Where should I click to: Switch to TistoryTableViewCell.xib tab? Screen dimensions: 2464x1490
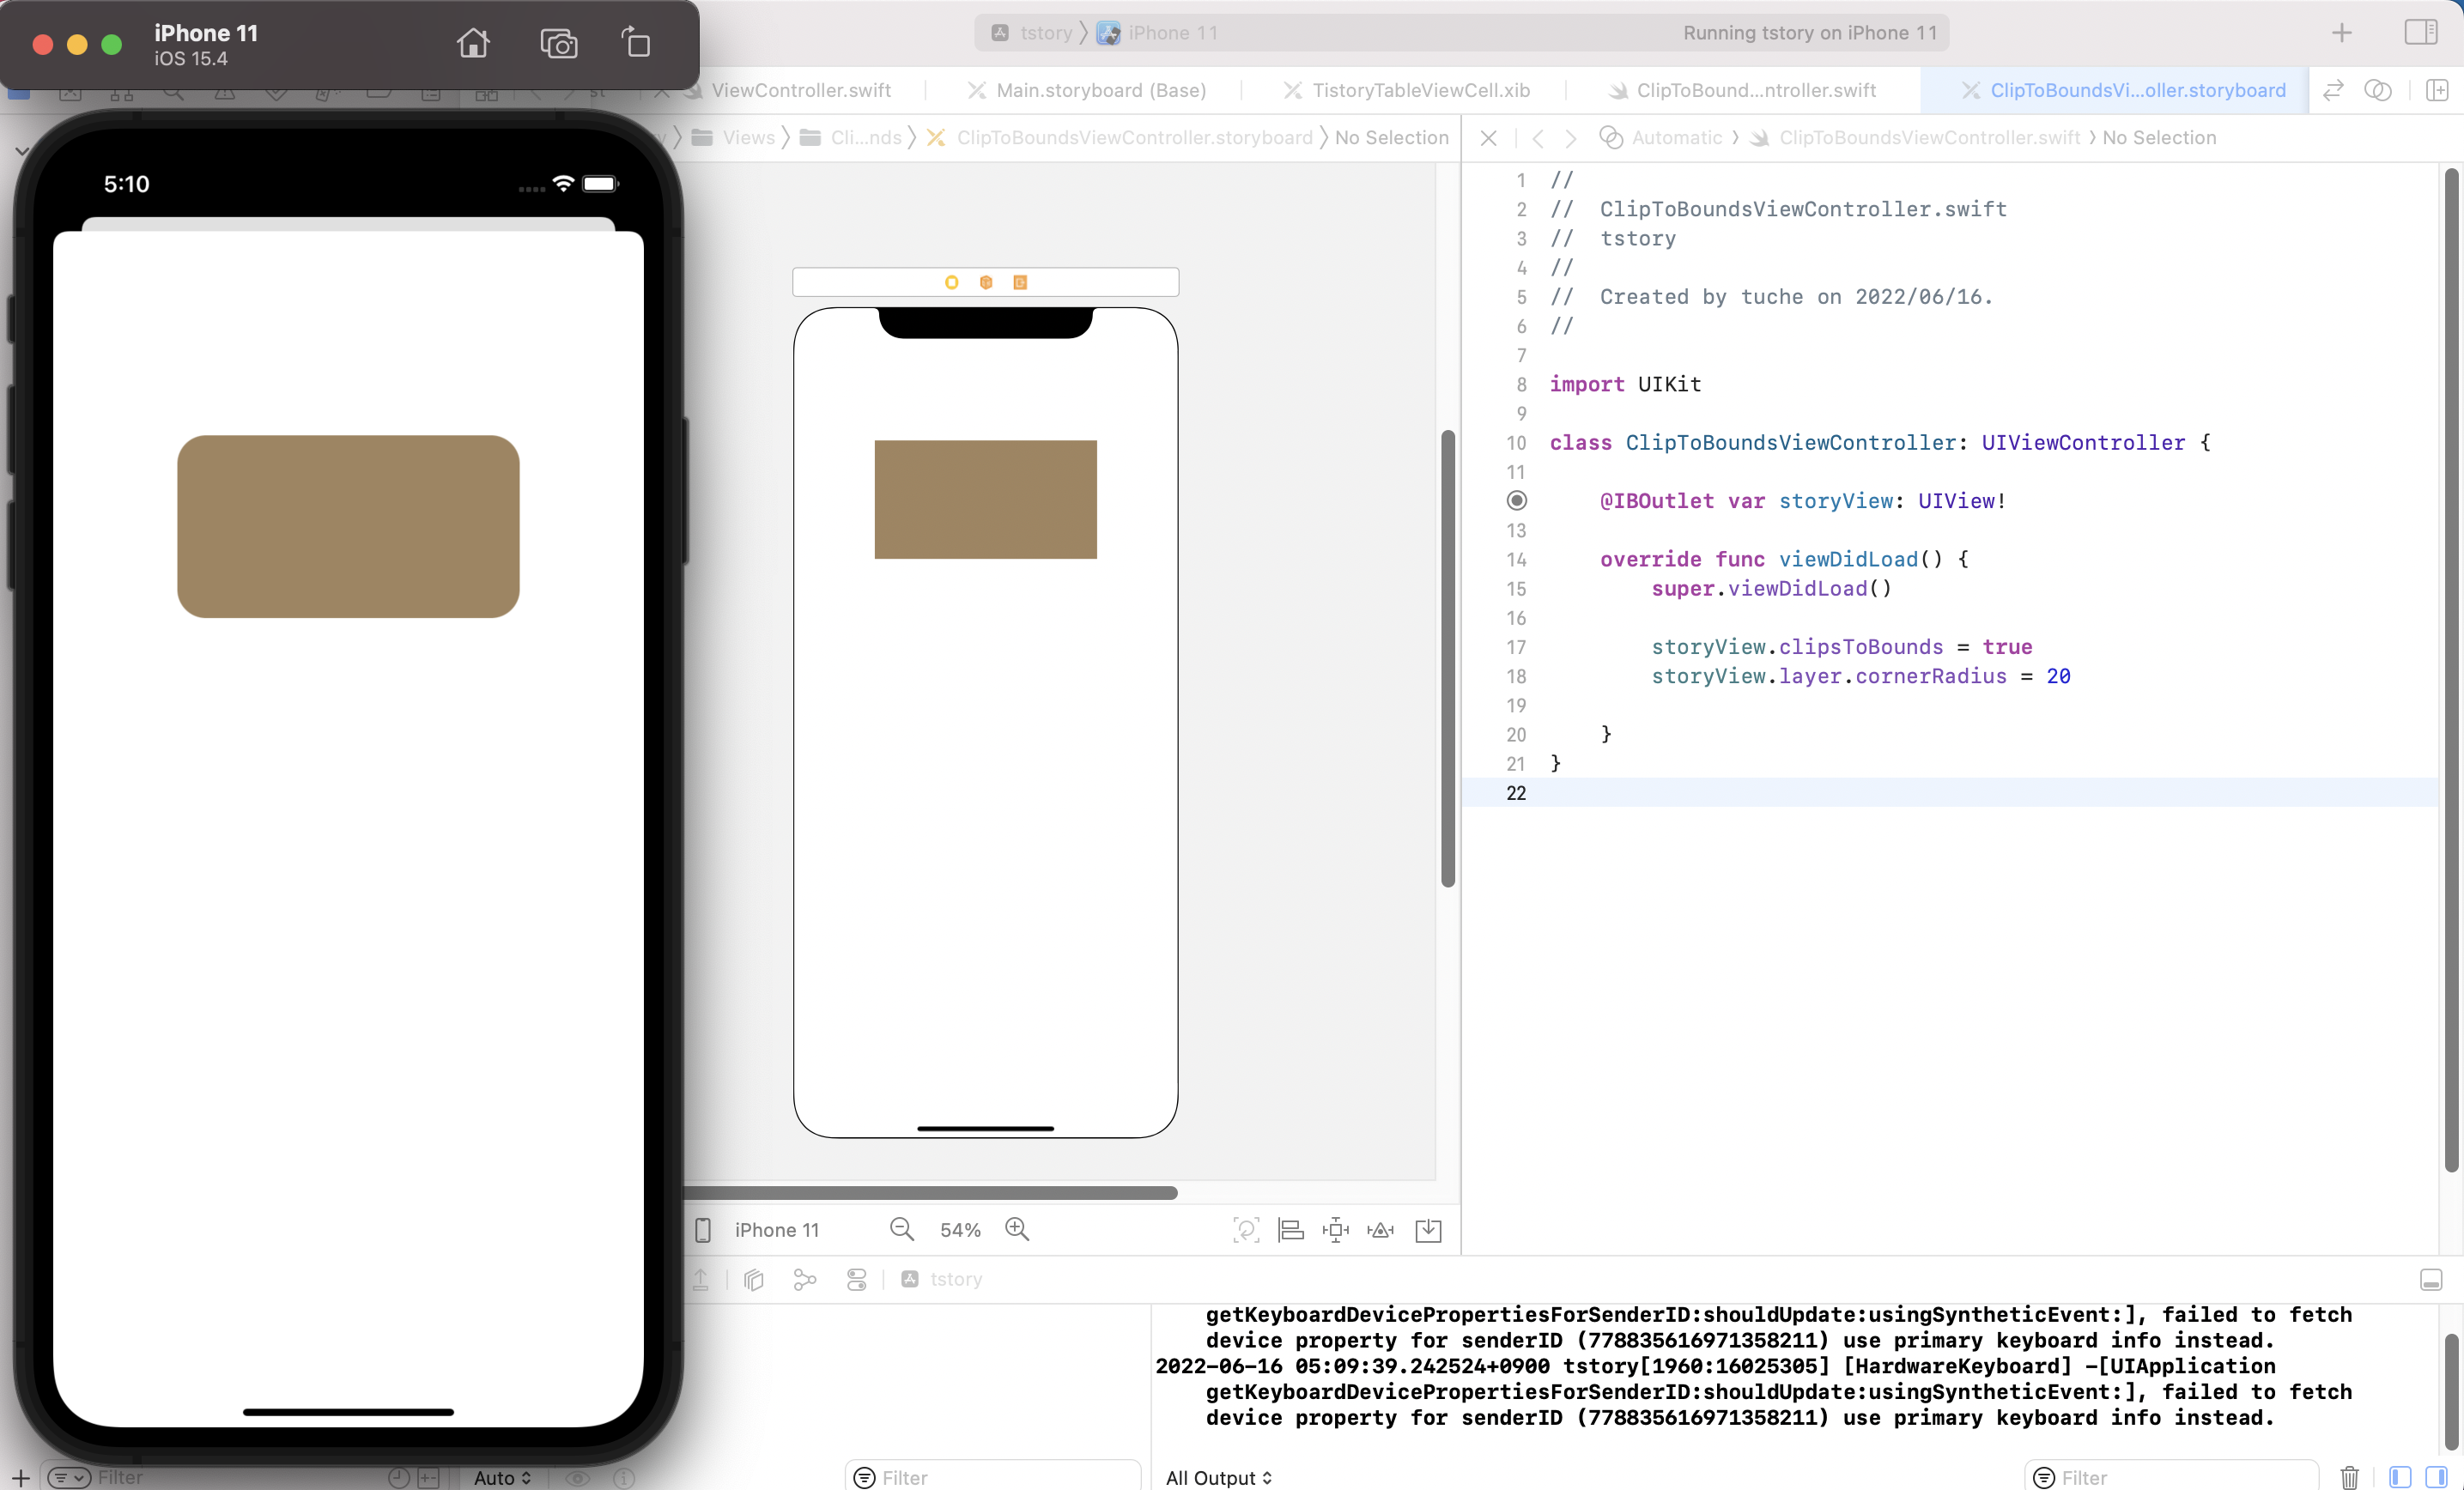(x=1420, y=90)
